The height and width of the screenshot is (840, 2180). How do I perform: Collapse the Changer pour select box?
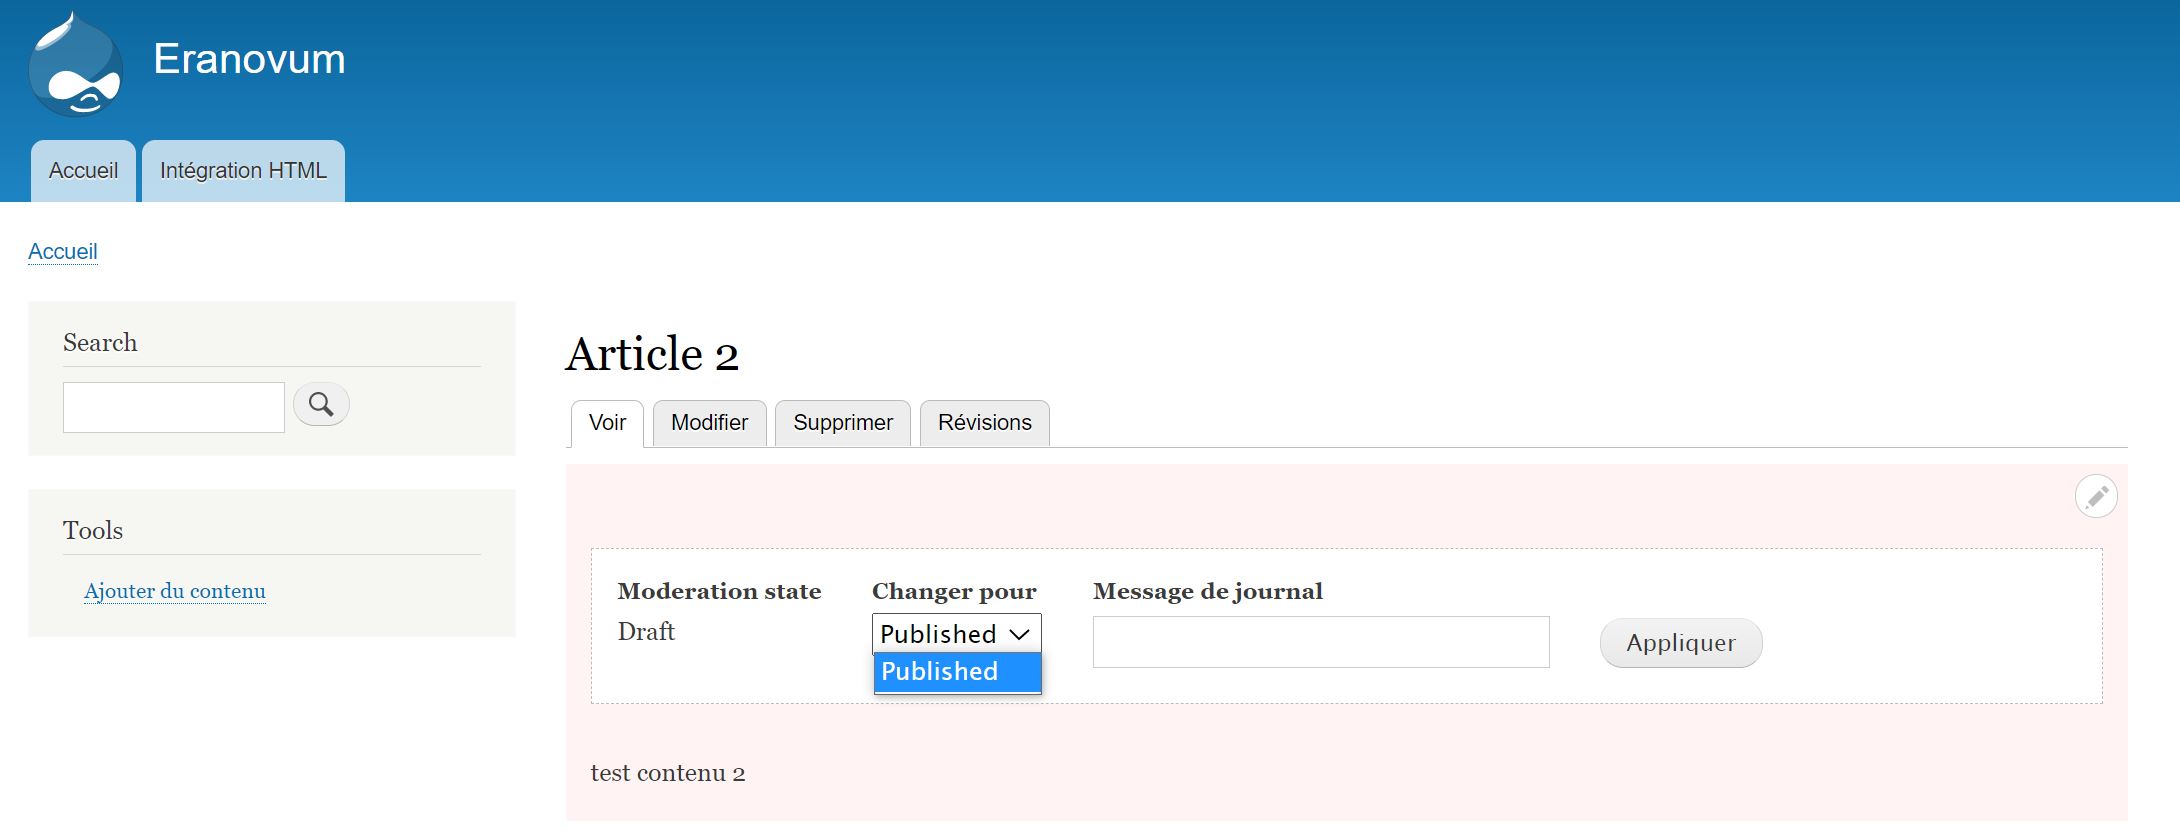coord(956,634)
